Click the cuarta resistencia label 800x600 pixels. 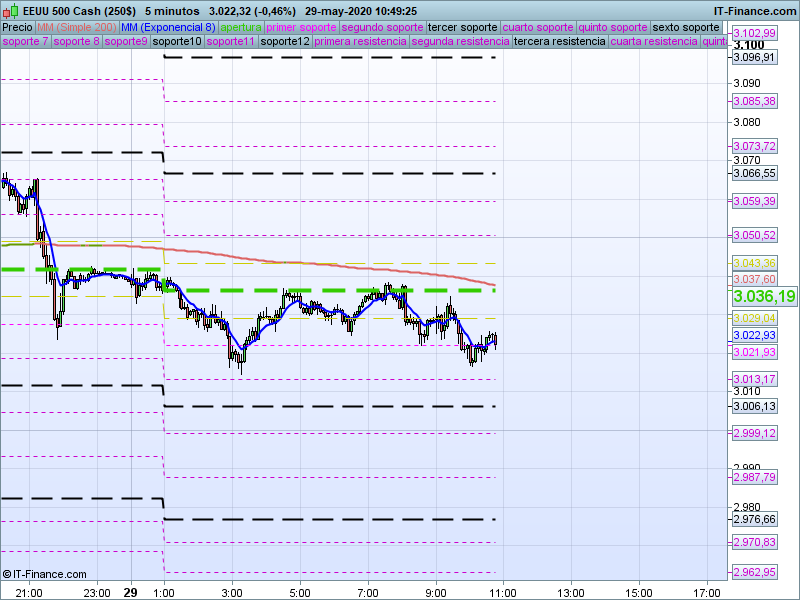tap(654, 42)
